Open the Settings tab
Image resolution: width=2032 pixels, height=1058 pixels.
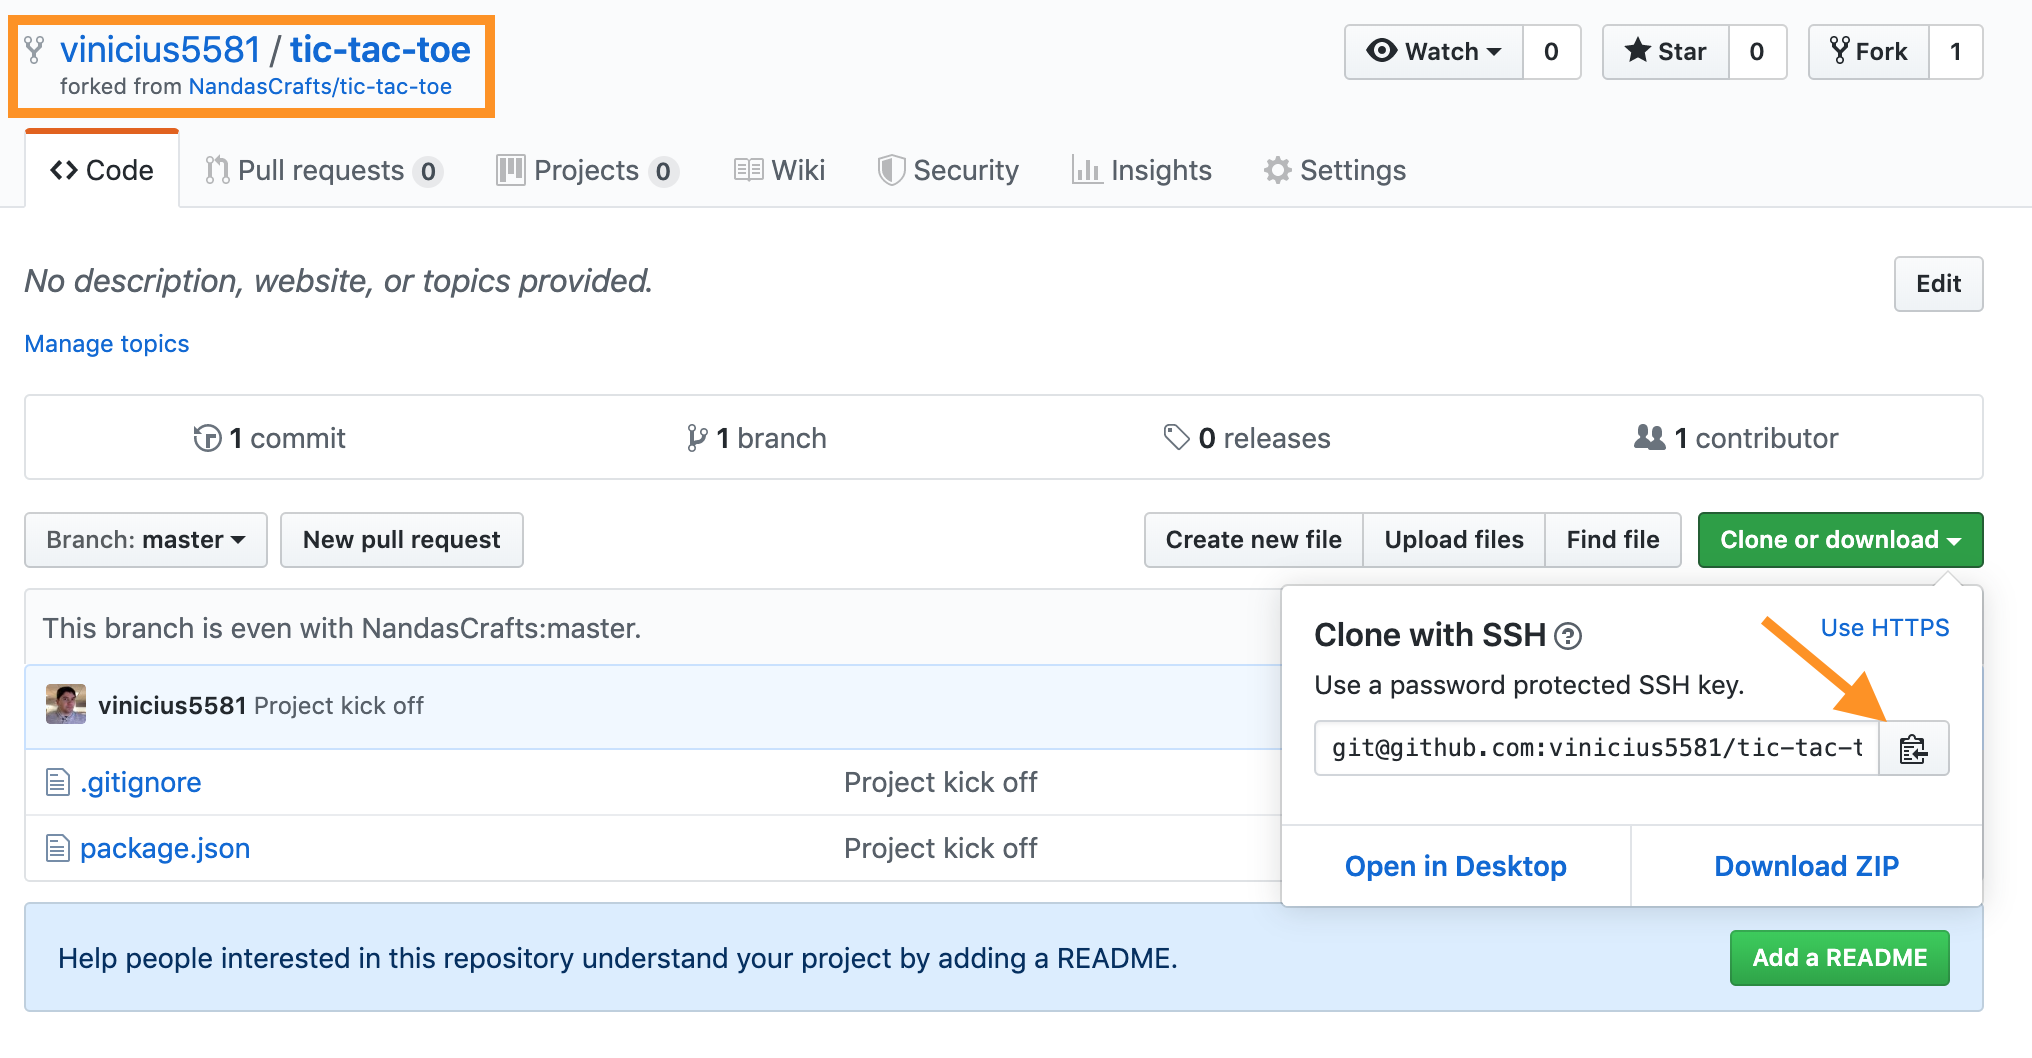coord(1335,171)
